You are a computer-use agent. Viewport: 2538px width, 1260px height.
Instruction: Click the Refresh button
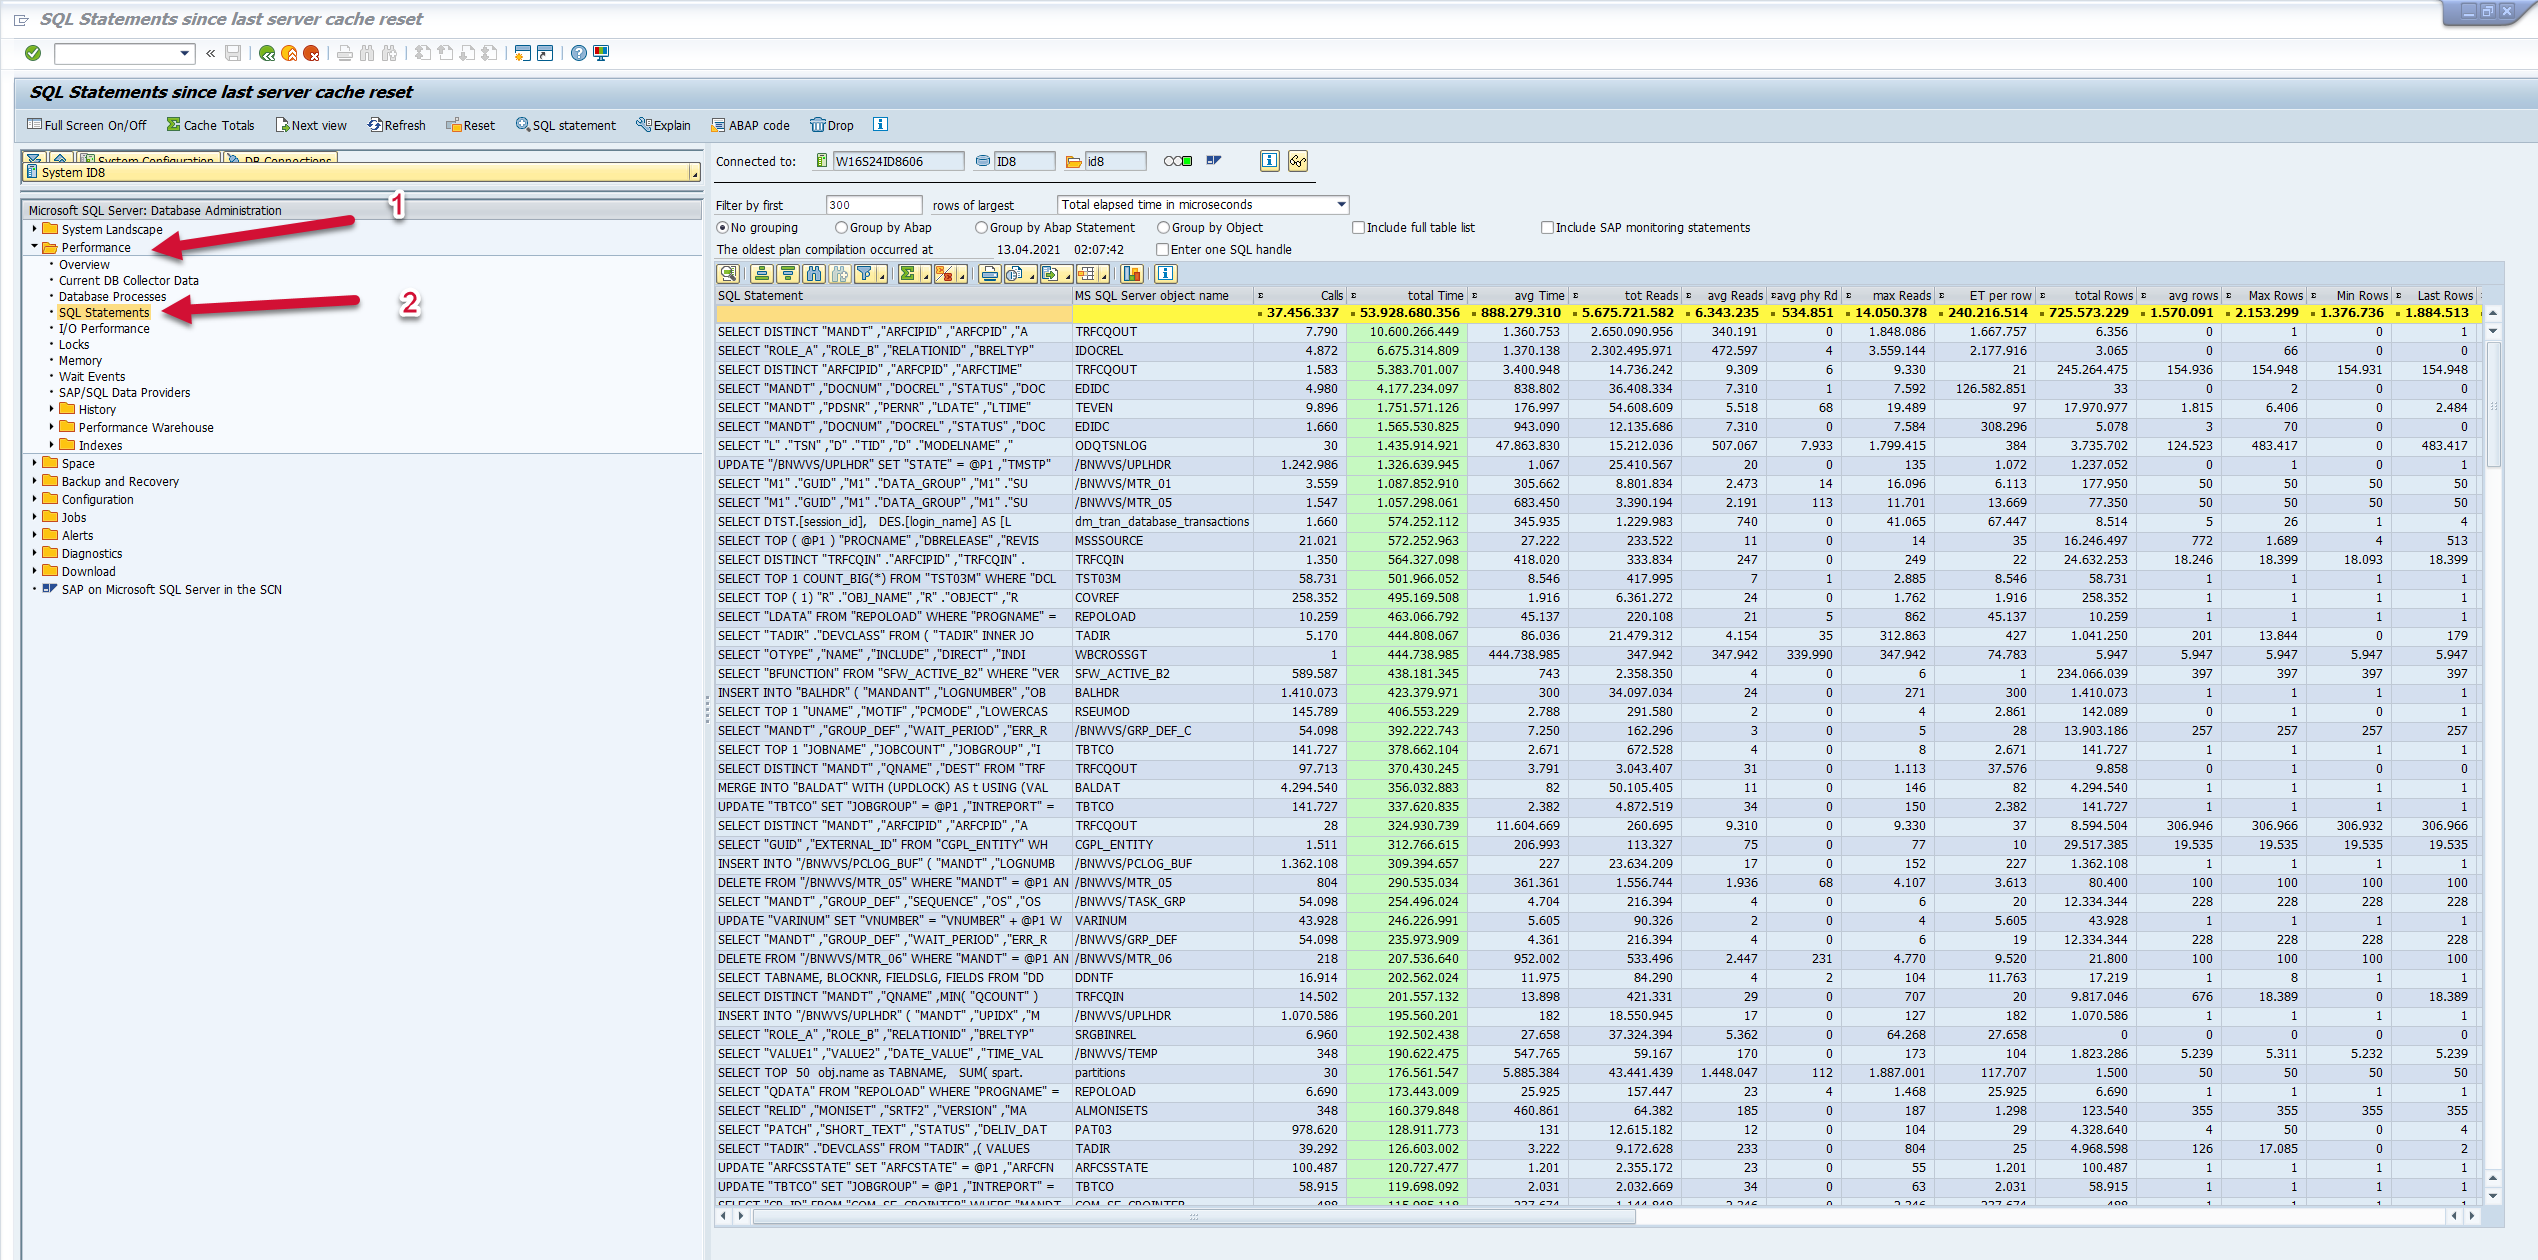tap(396, 125)
